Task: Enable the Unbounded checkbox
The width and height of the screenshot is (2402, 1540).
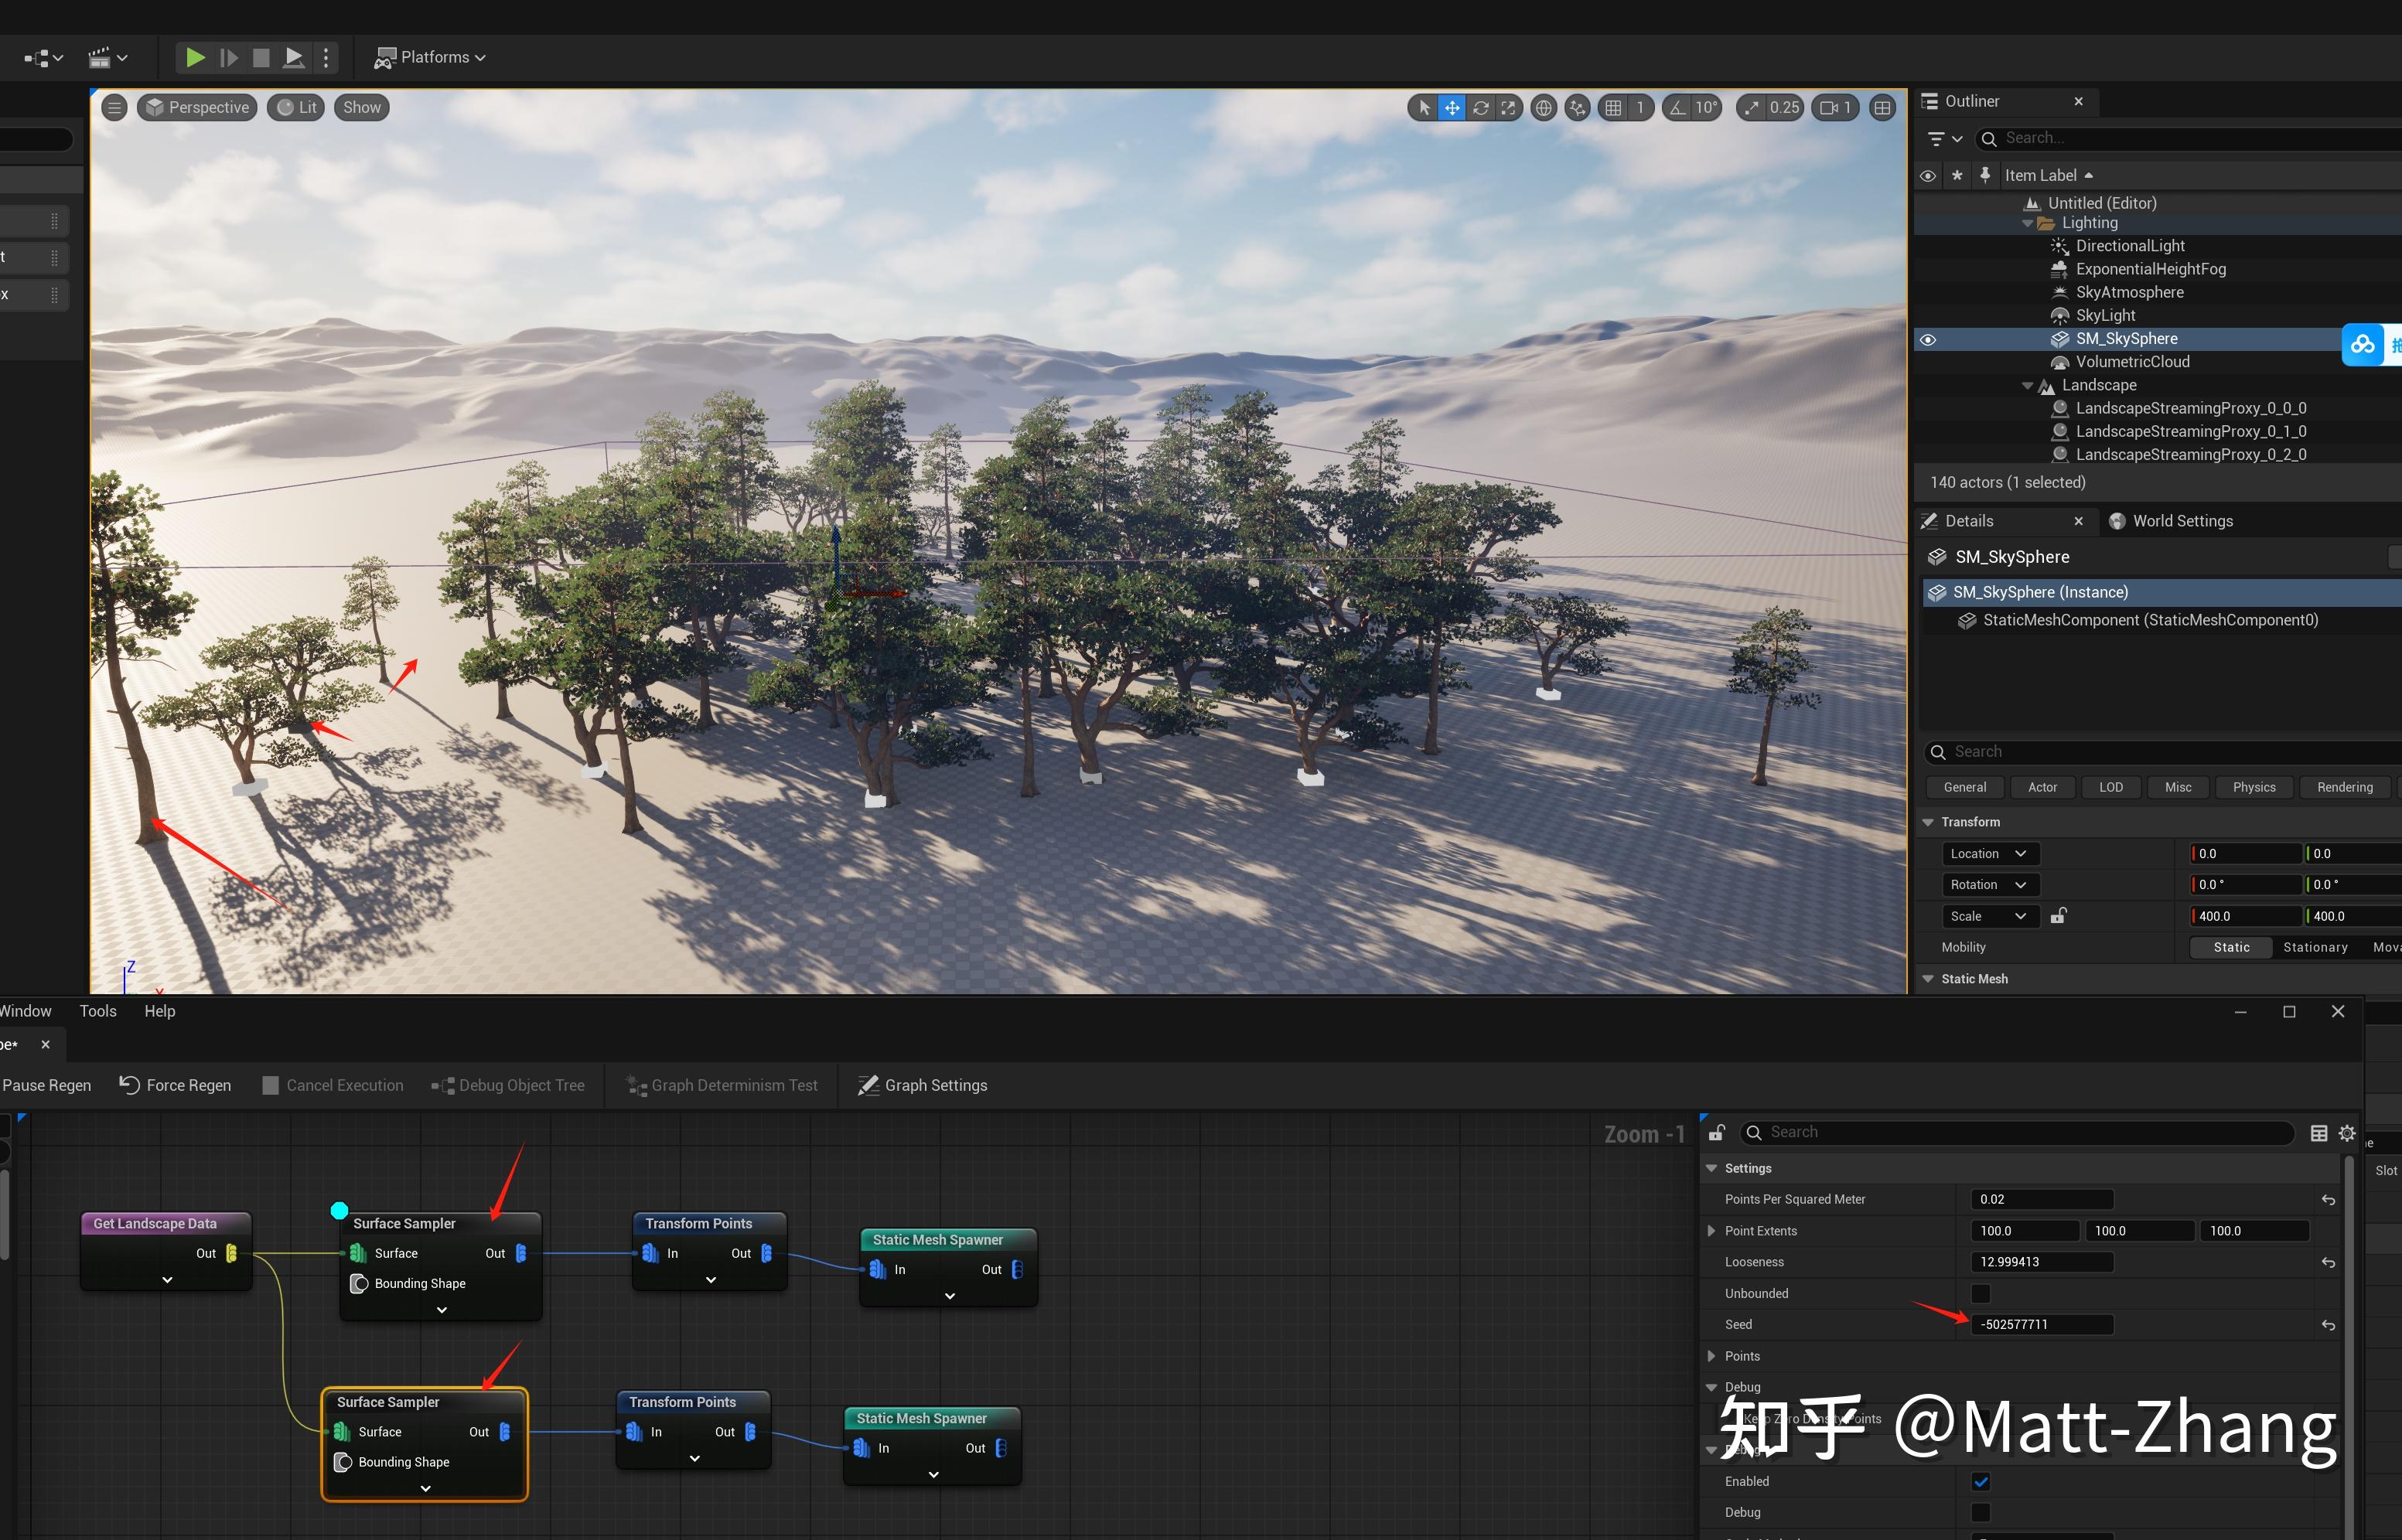Action: (1980, 1293)
